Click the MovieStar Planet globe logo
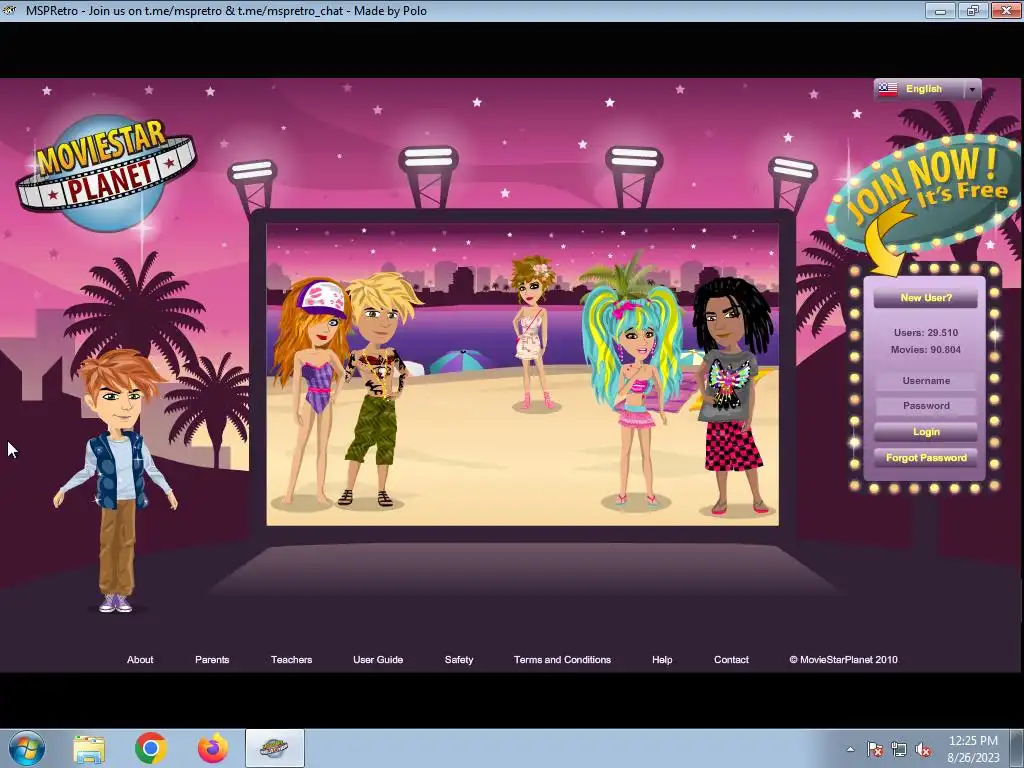 106,173
